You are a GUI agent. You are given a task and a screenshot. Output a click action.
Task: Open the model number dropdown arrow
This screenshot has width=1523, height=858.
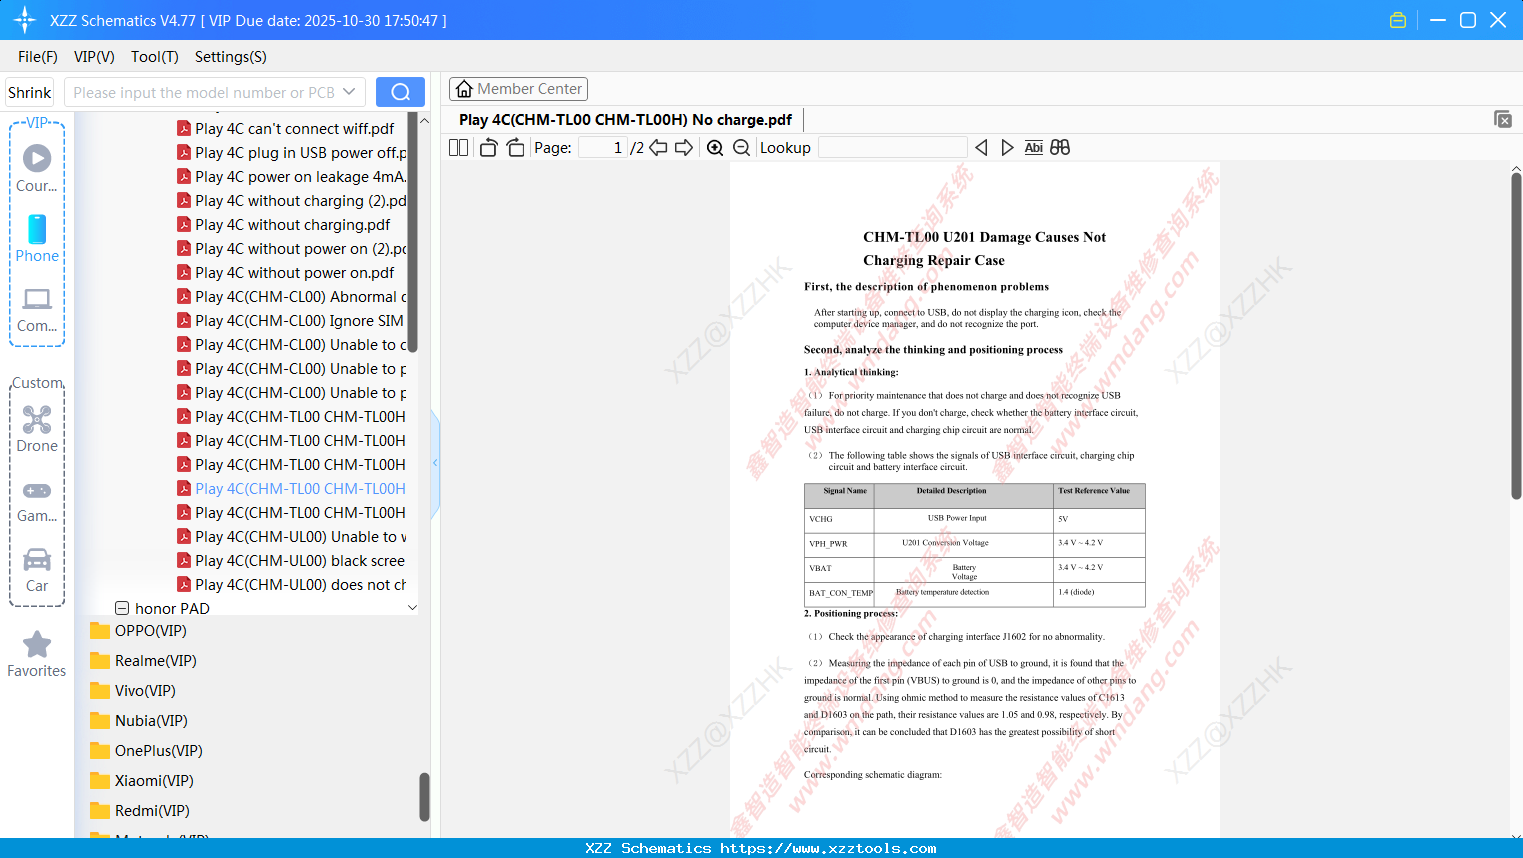pyautogui.click(x=349, y=92)
